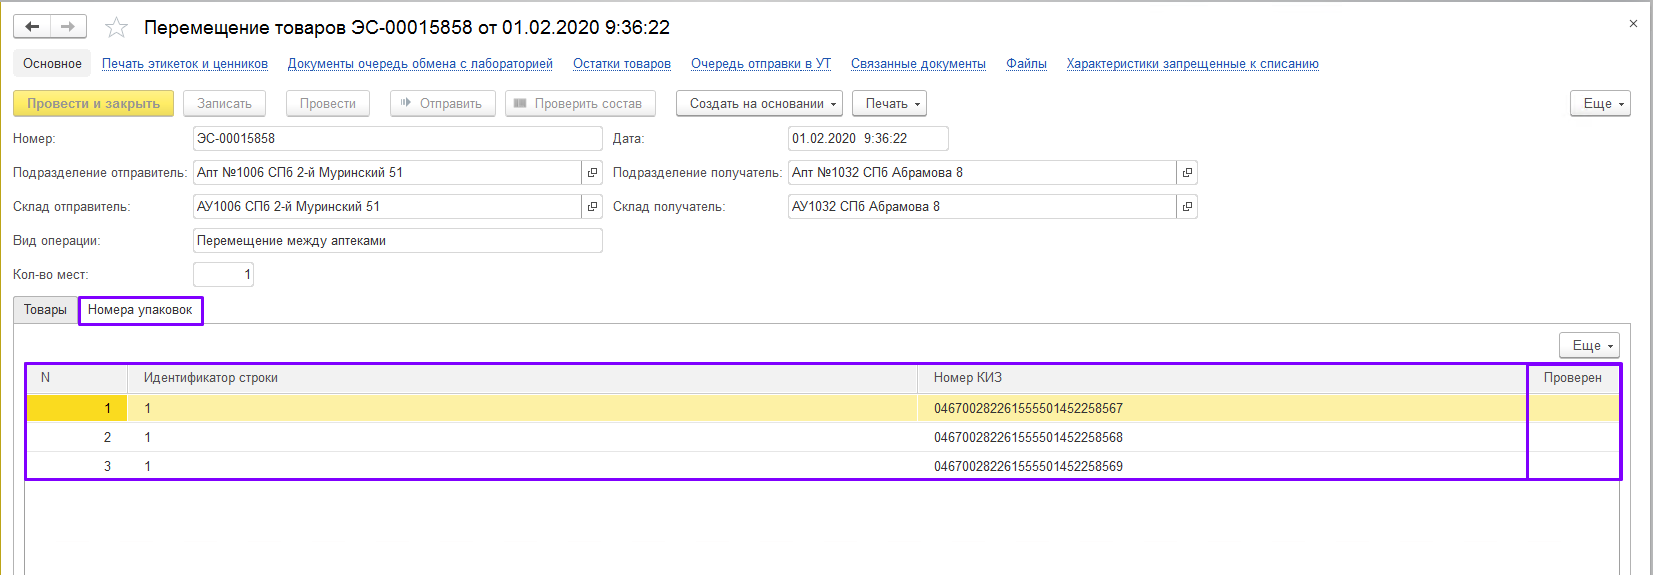Open the 'Печать' dropdown menu

pos(889,104)
